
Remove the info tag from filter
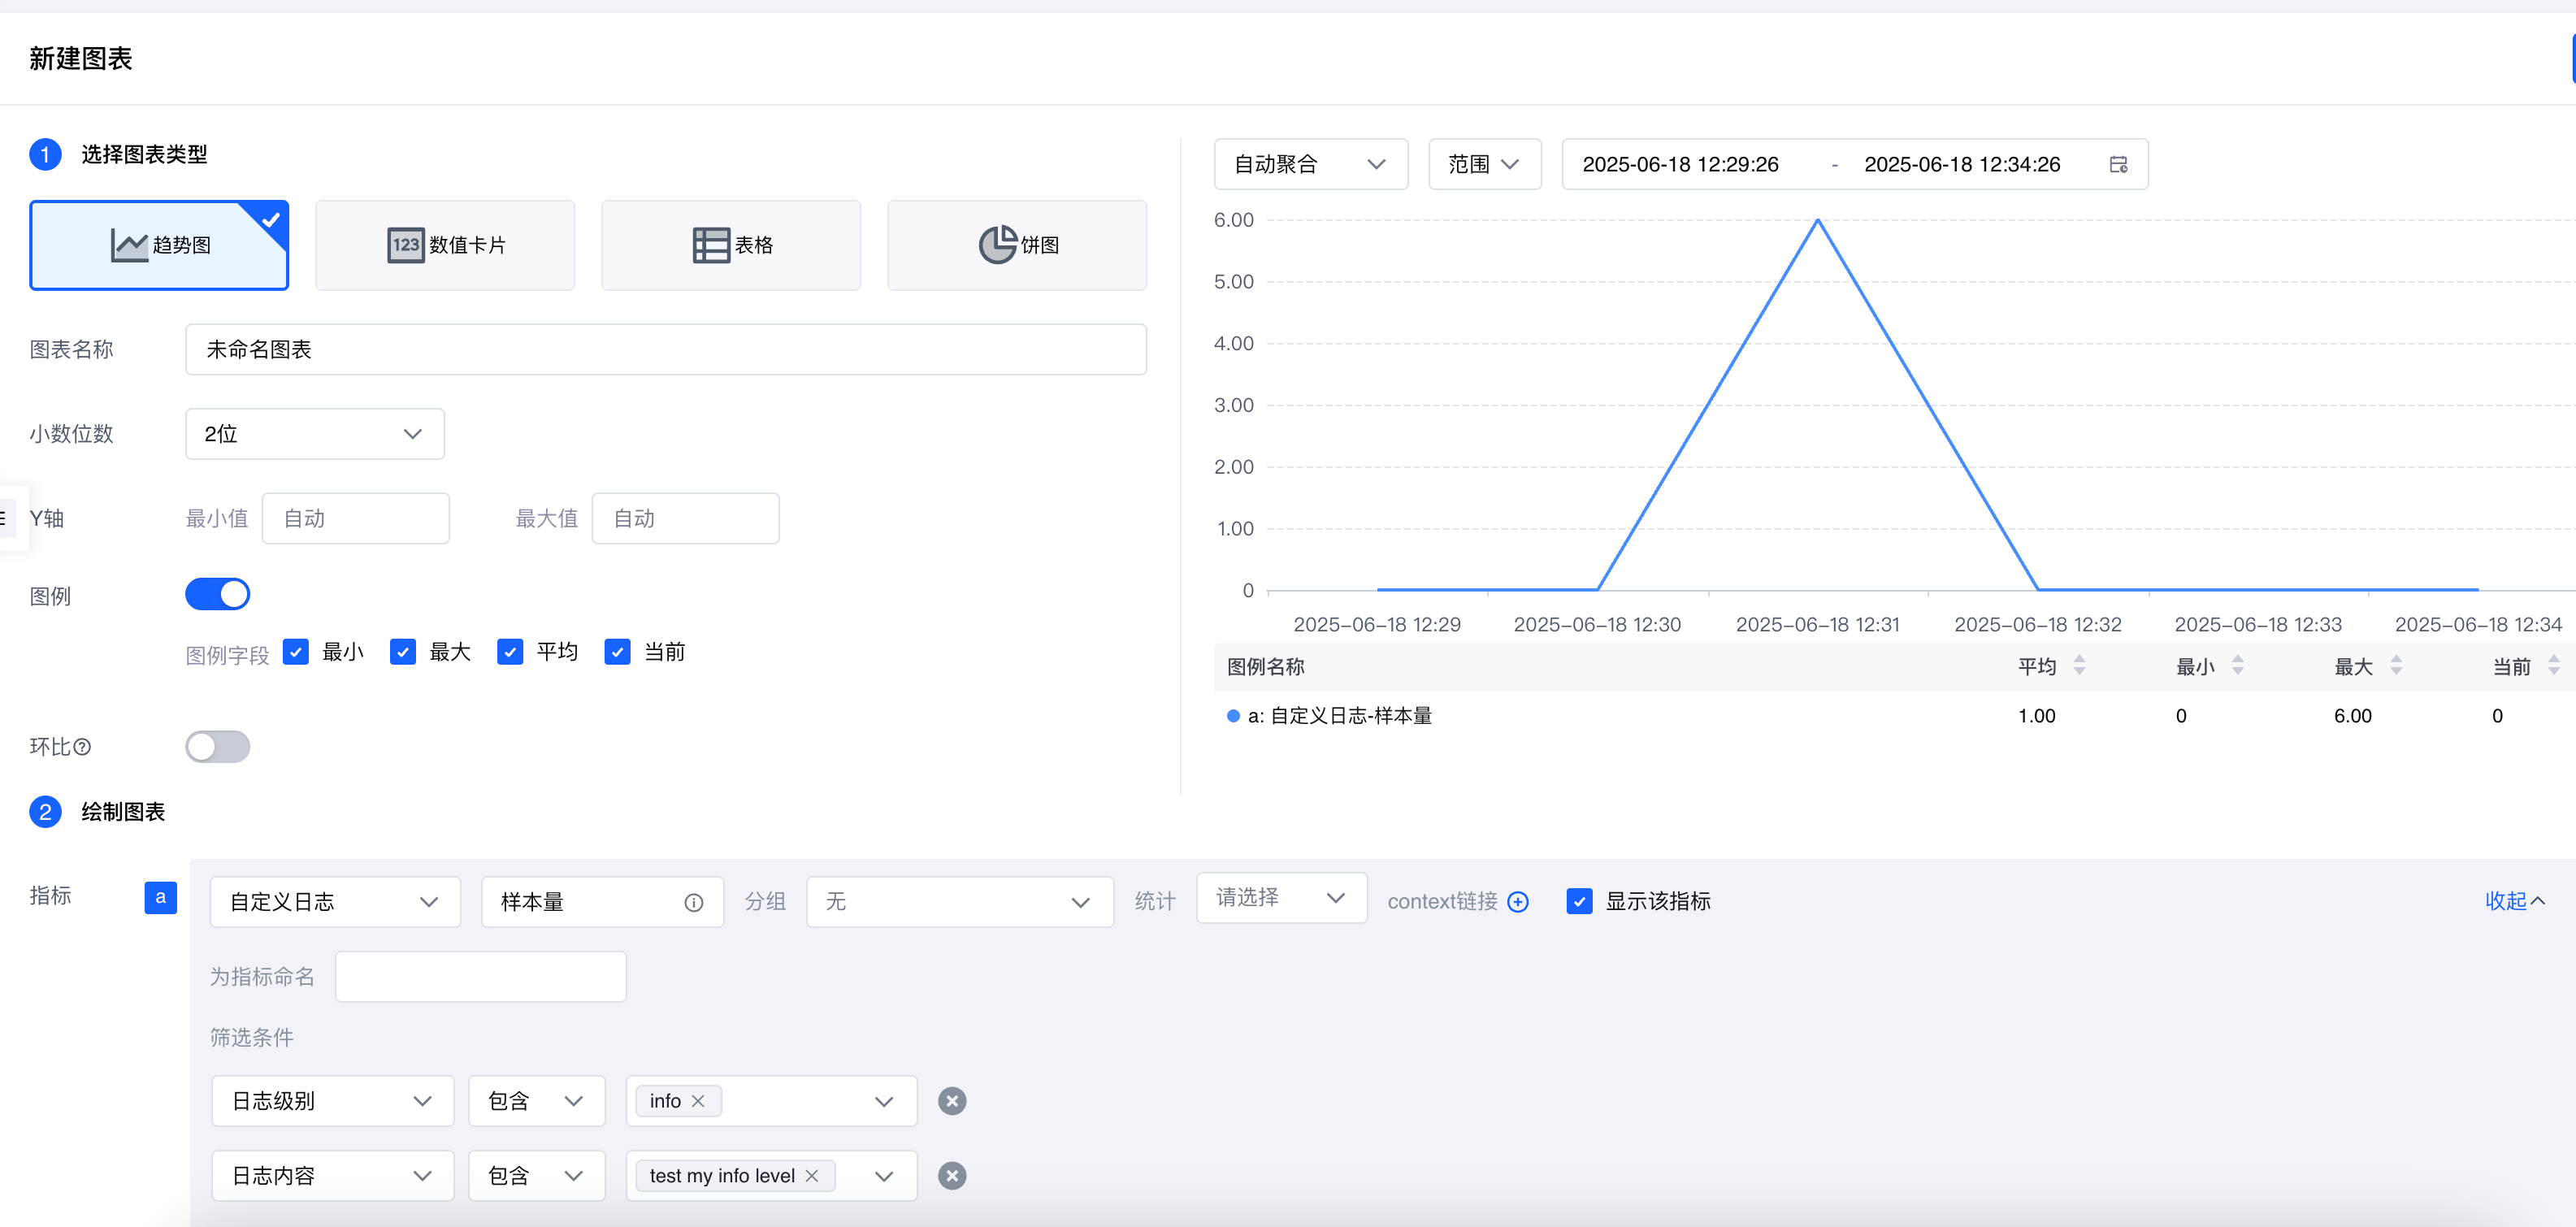(698, 1101)
